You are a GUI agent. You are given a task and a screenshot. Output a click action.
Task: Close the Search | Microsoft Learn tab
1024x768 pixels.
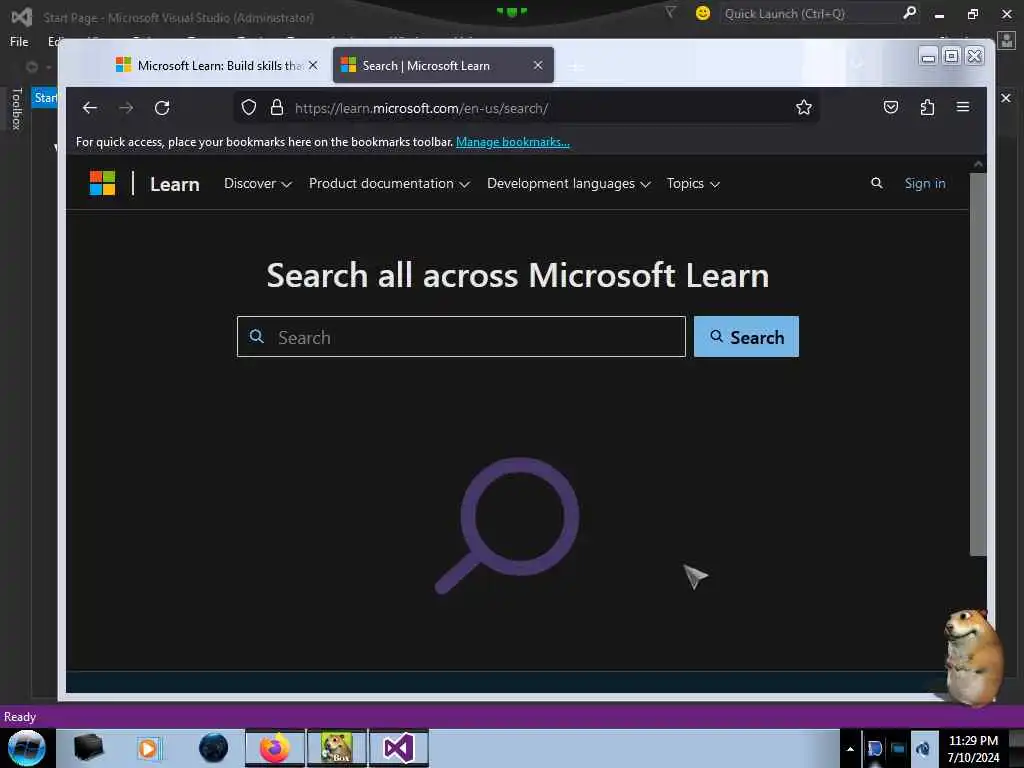(x=538, y=65)
